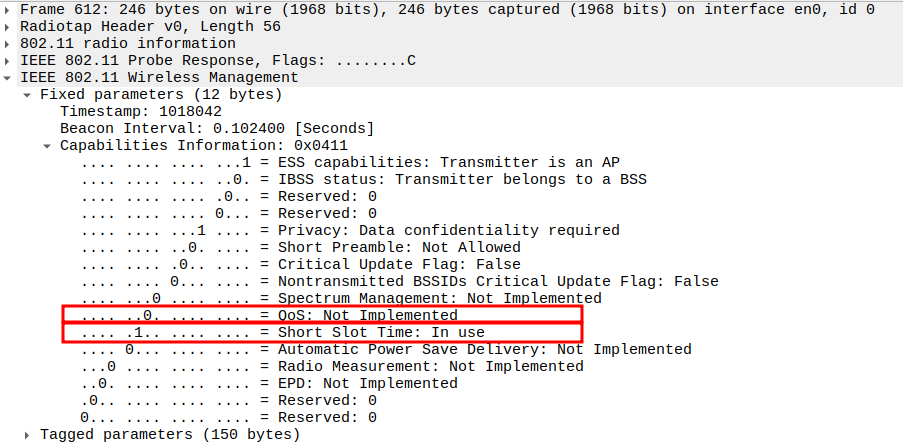This screenshot has height=448, width=903.
Task: Expand IEEE 802.11 Probe Response section
Action: pos(9,60)
